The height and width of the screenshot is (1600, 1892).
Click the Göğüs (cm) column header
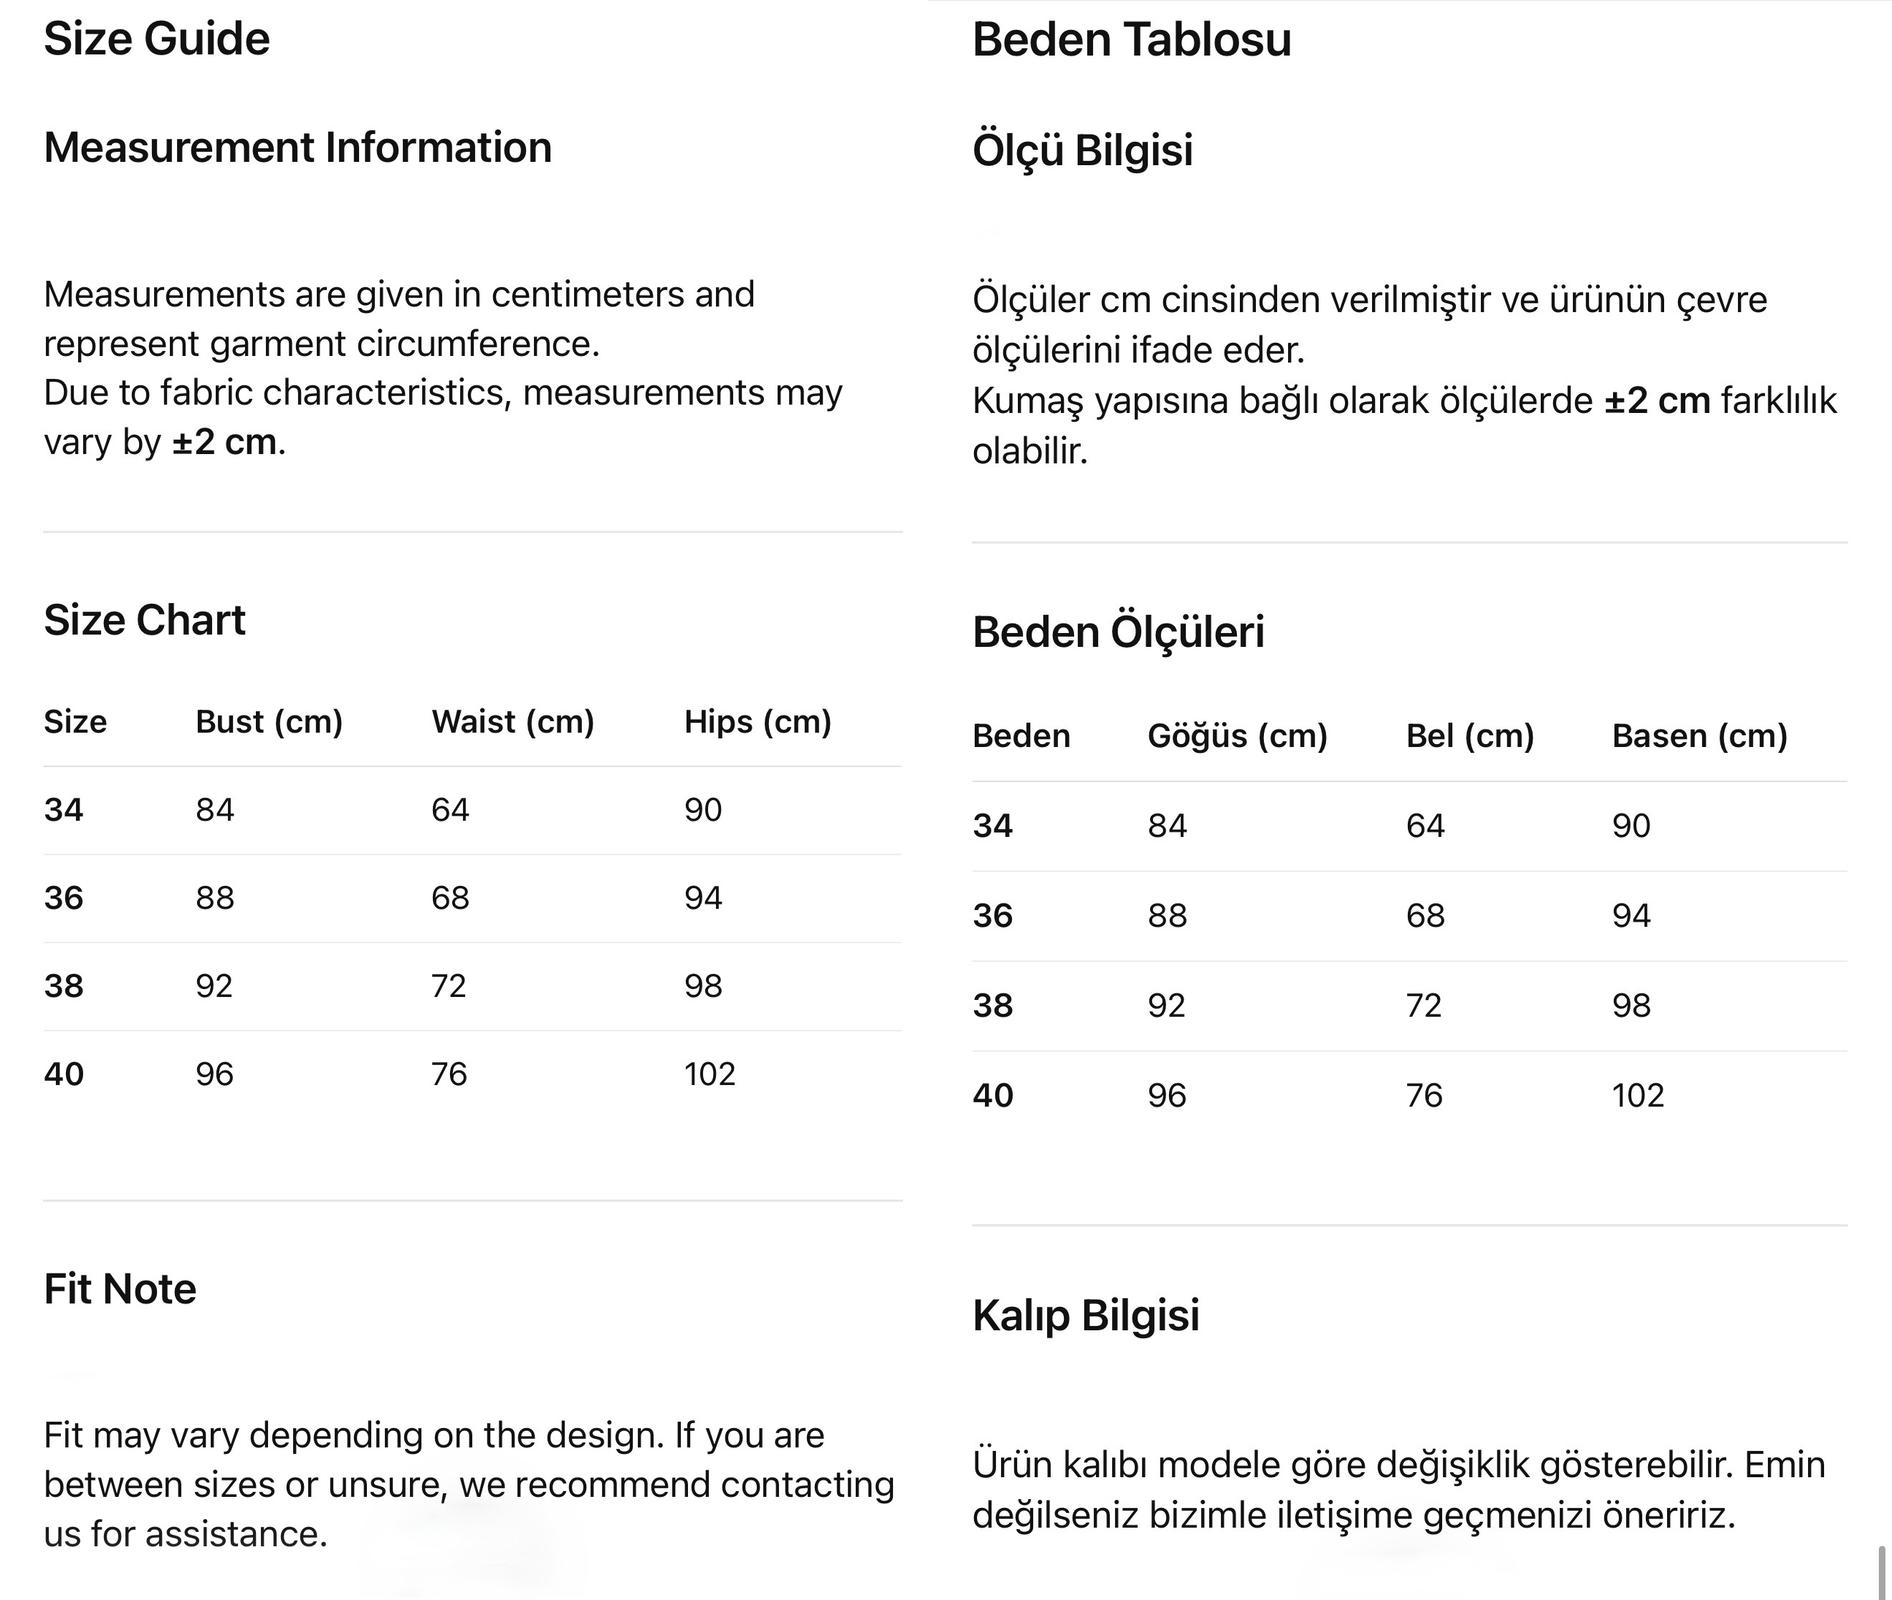pos(1237,736)
